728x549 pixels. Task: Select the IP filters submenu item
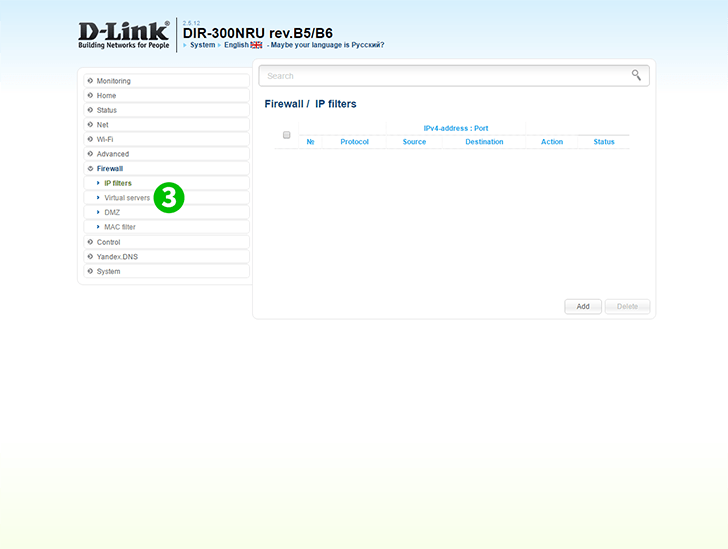pos(118,183)
